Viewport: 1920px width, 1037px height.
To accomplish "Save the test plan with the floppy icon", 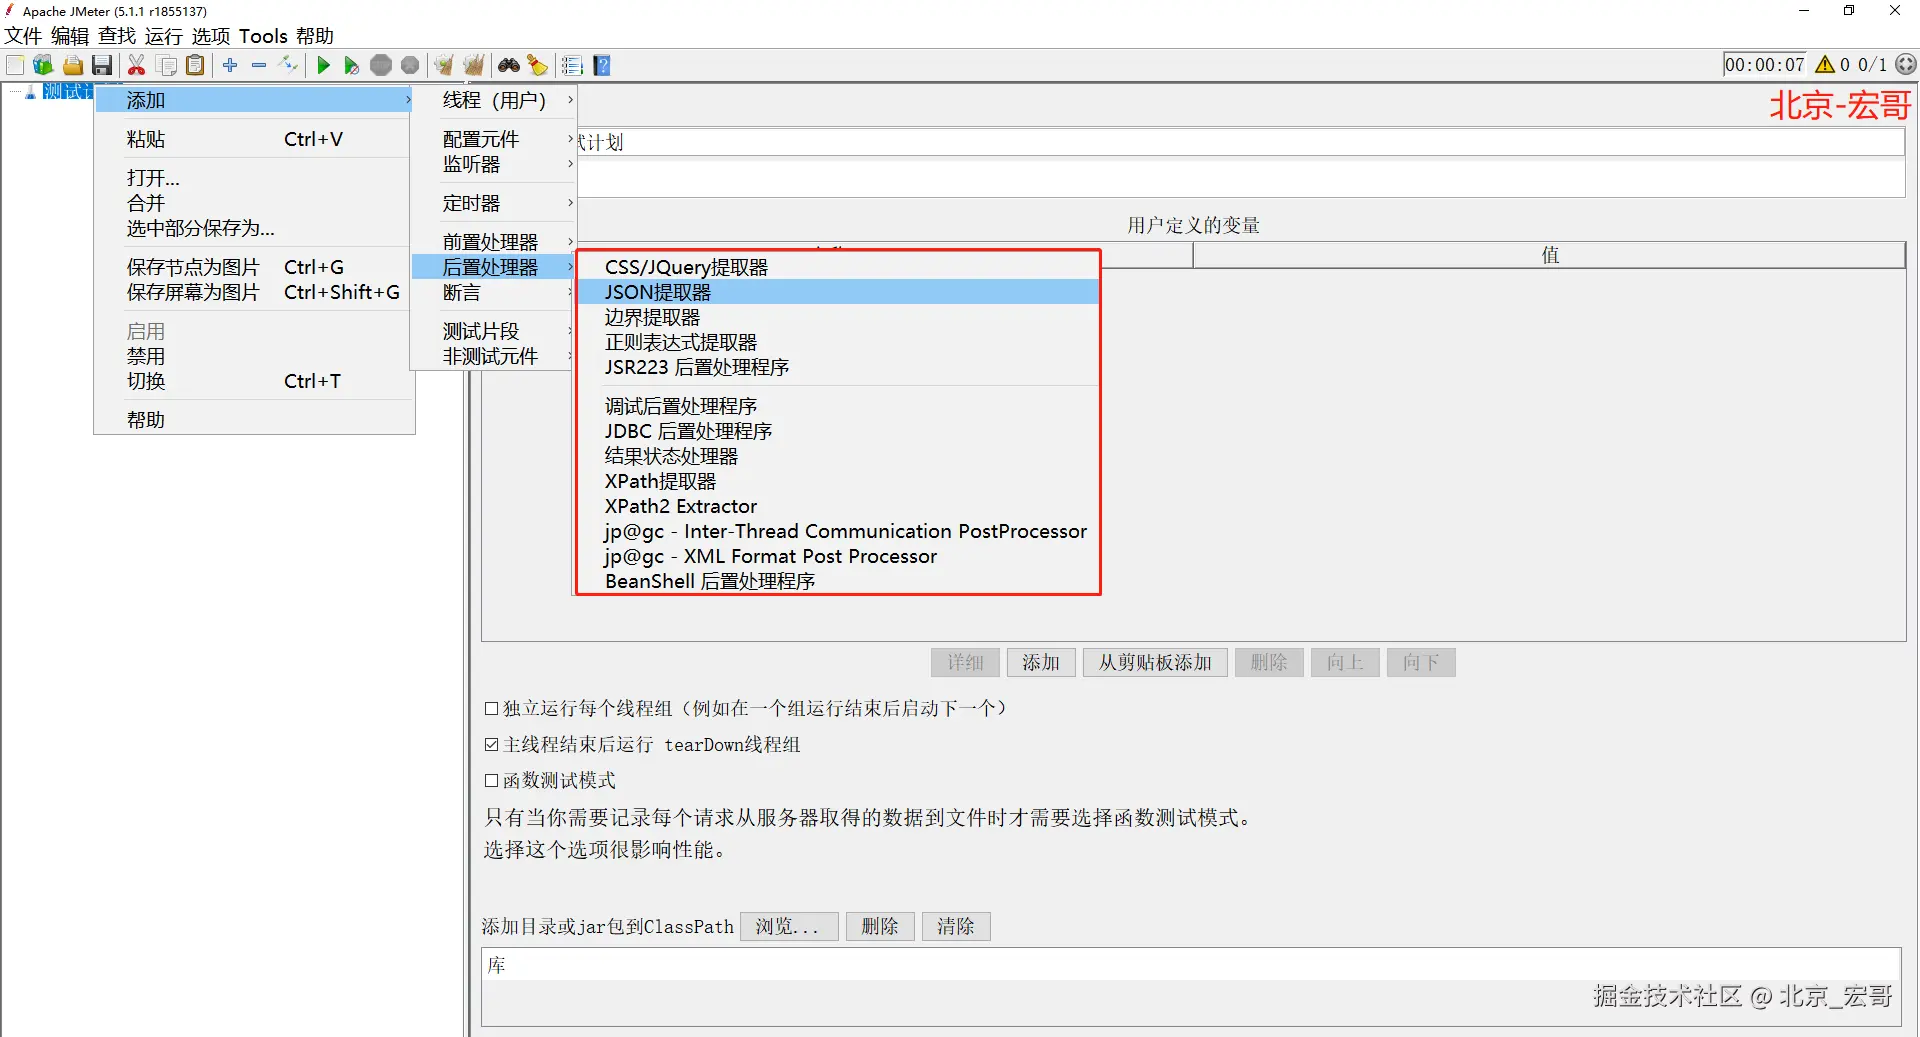I will 101,66.
